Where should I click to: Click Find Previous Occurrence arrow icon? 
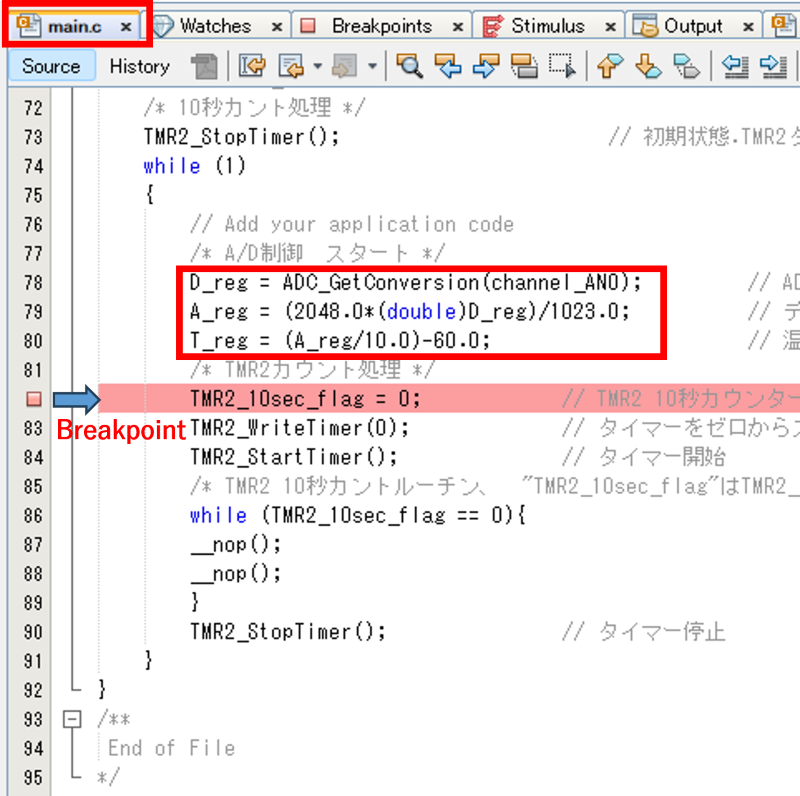tap(447, 67)
